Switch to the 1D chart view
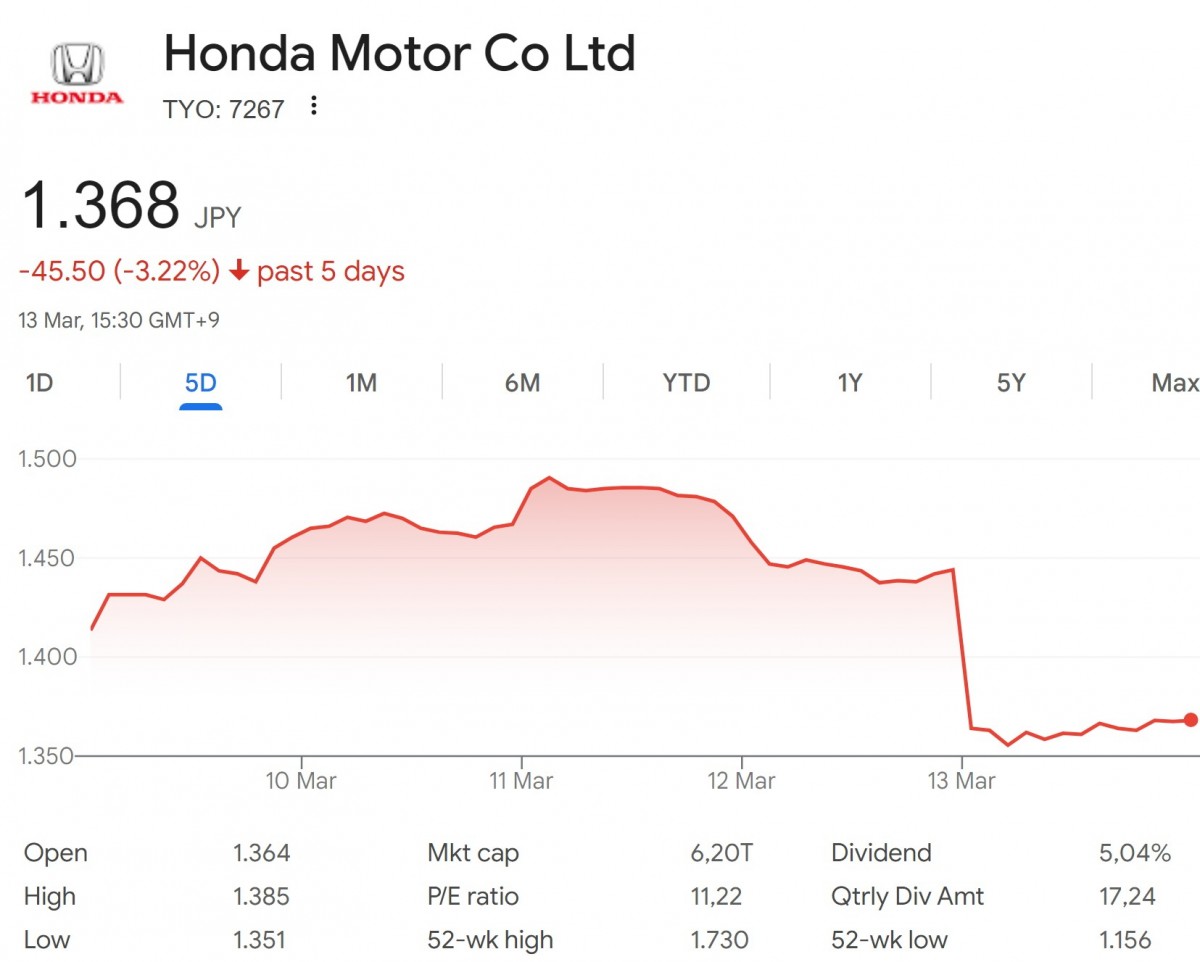 pos(40,383)
